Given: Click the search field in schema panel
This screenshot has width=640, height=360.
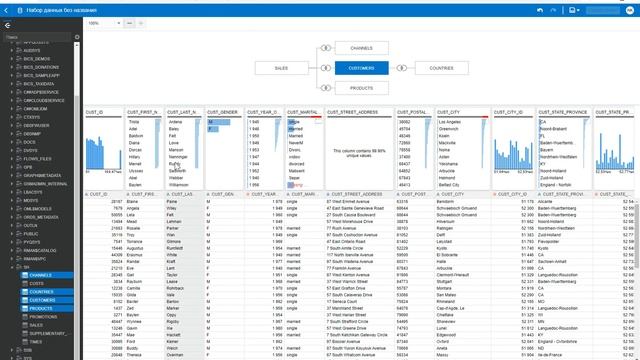Looking at the screenshot, I should [x=37, y=37].
